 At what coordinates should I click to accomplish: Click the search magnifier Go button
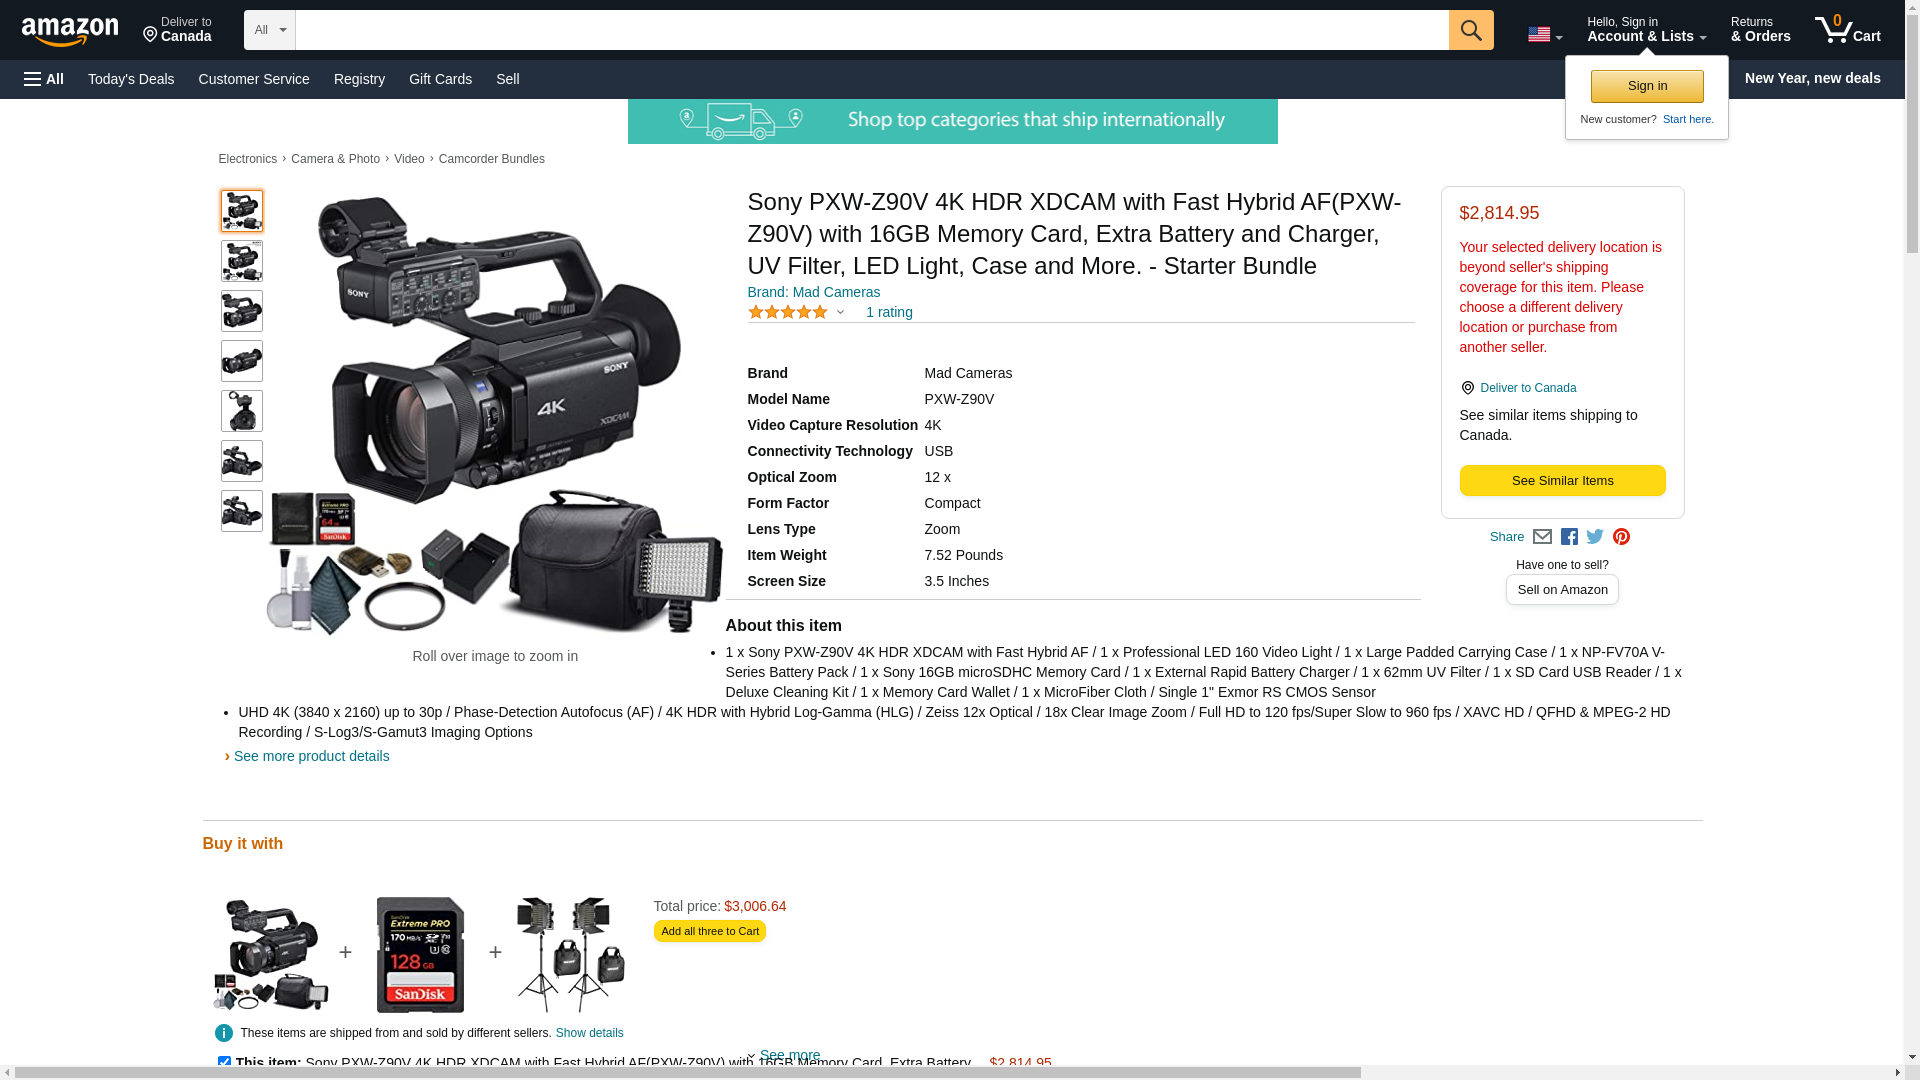[x=1471, y=30]
